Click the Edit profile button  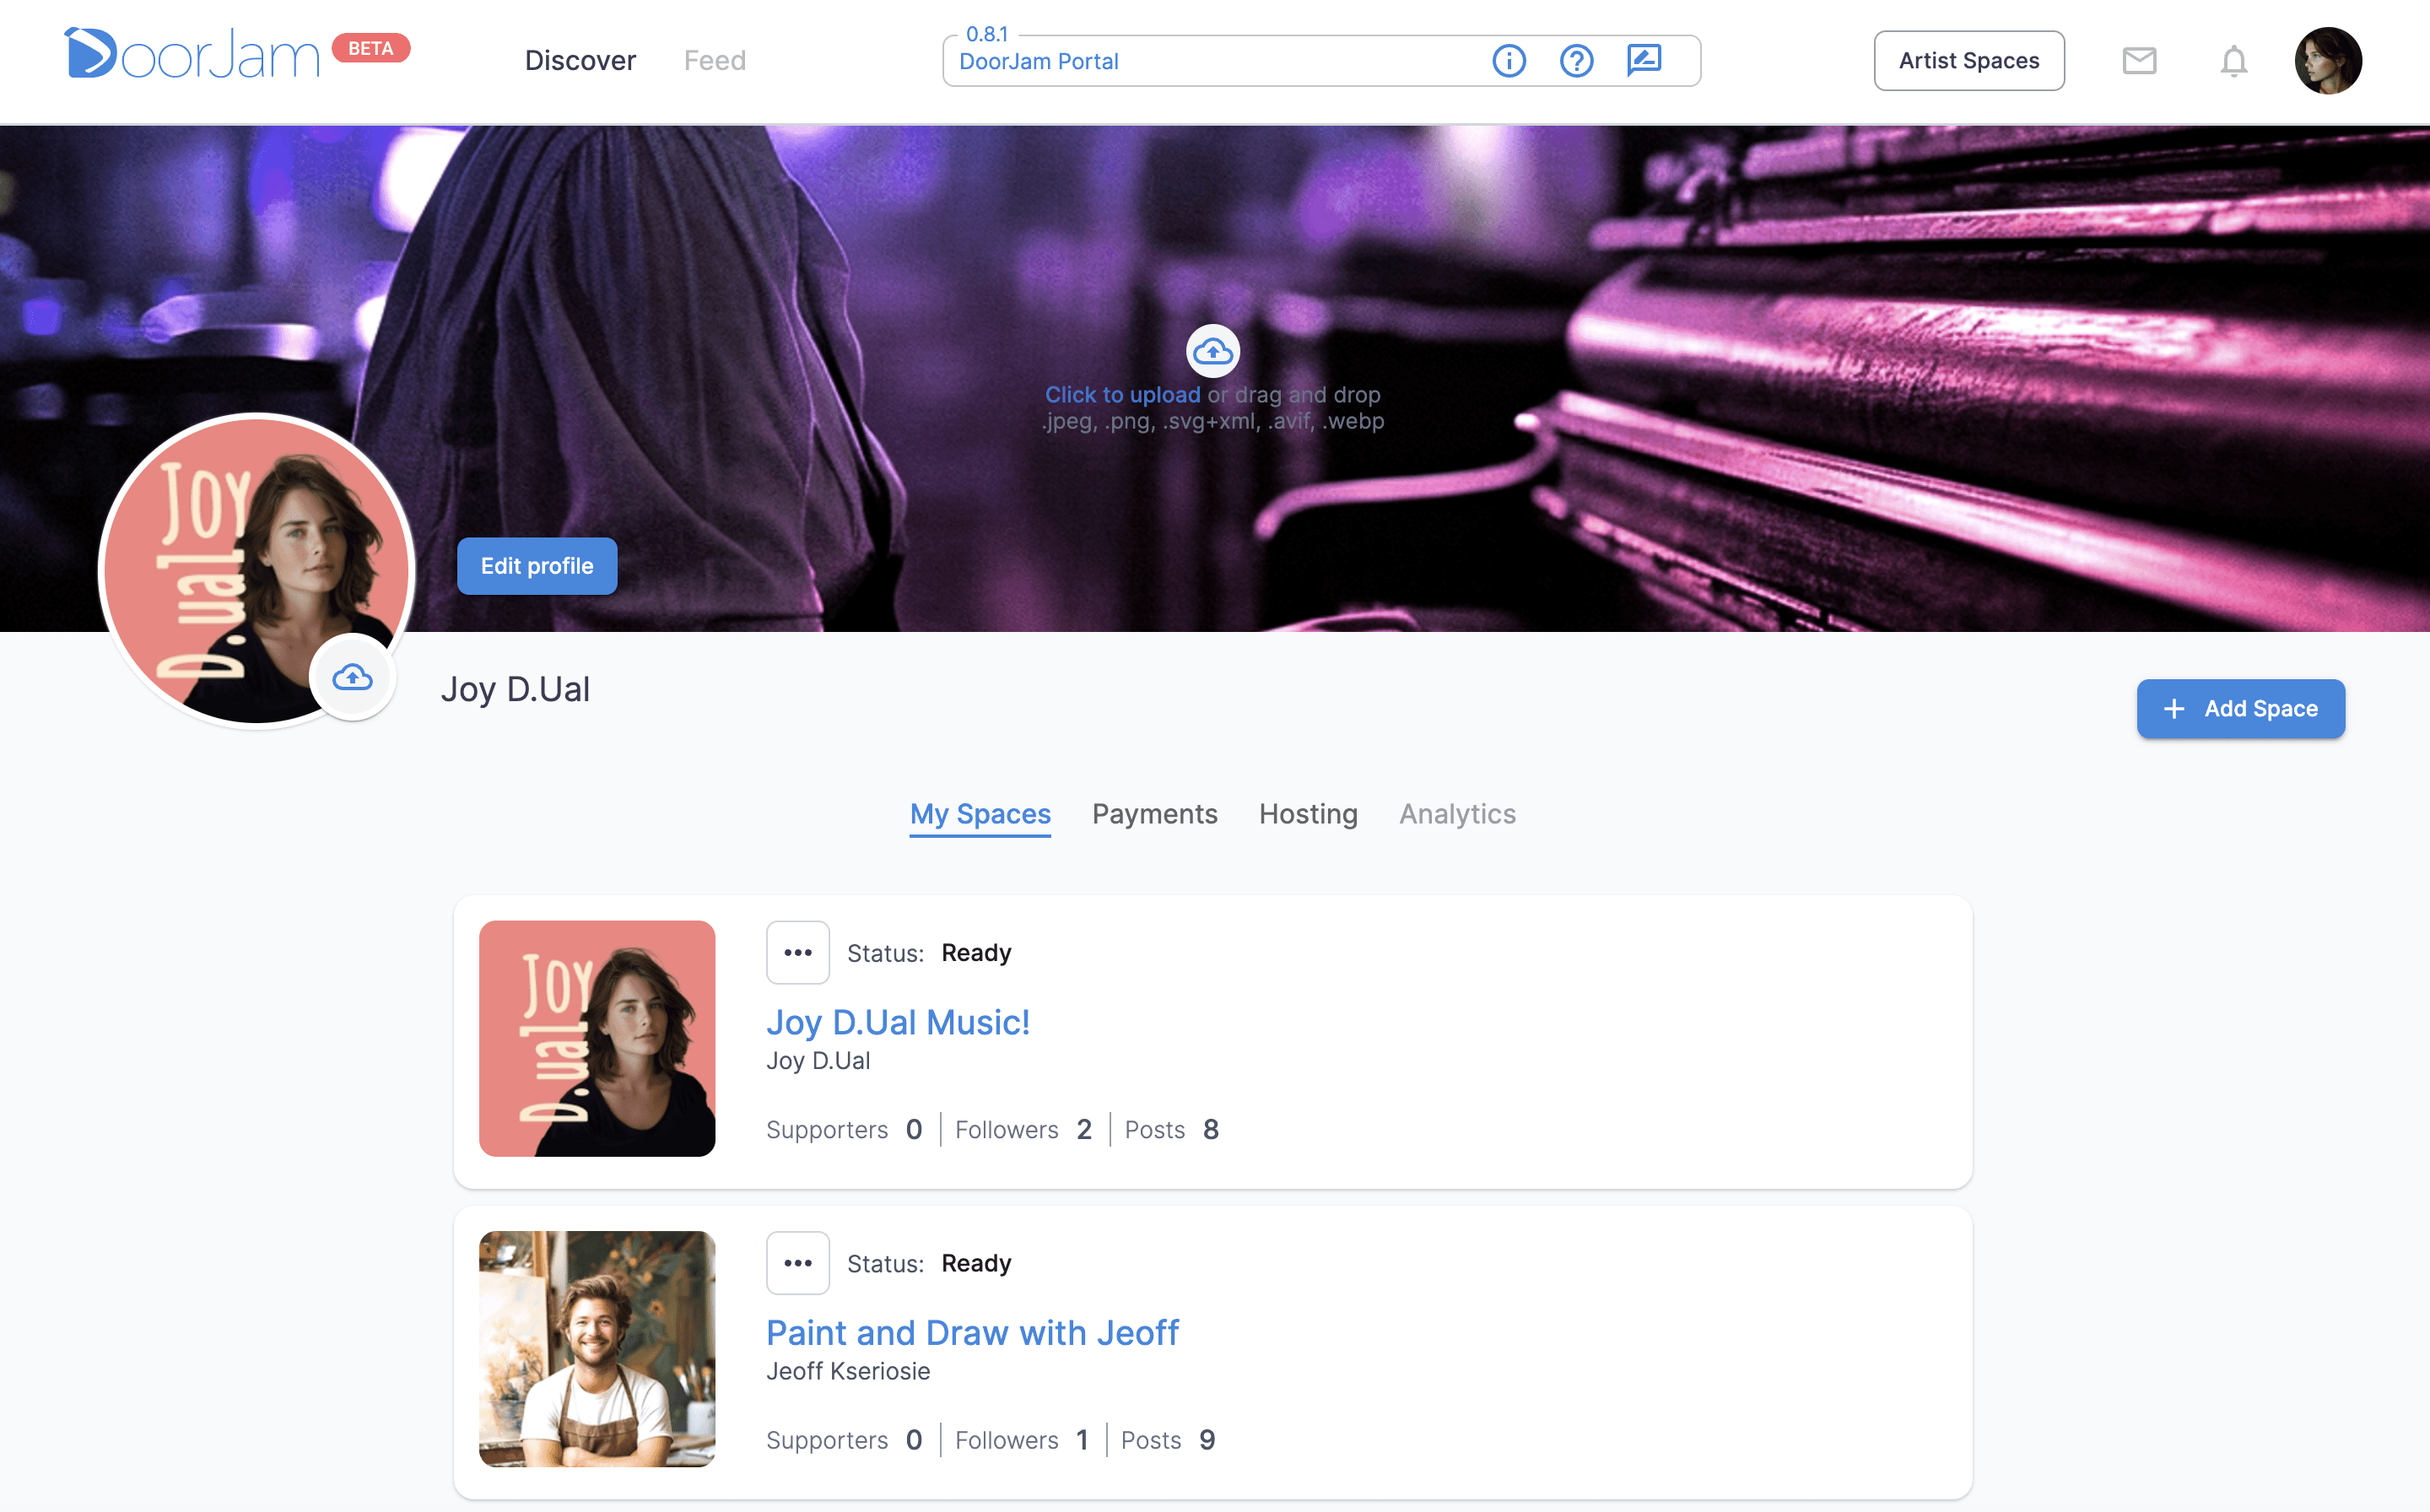pos(537,566)
